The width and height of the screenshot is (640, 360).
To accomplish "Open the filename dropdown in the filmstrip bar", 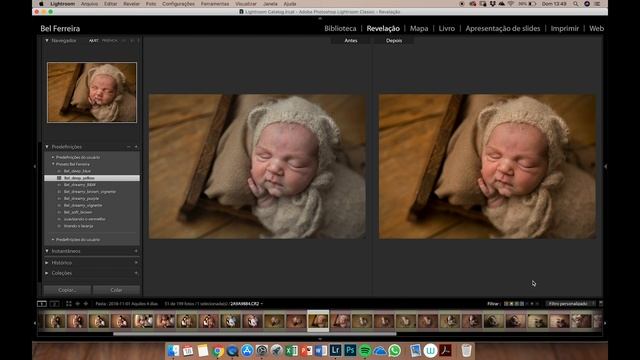I will 262,304.
